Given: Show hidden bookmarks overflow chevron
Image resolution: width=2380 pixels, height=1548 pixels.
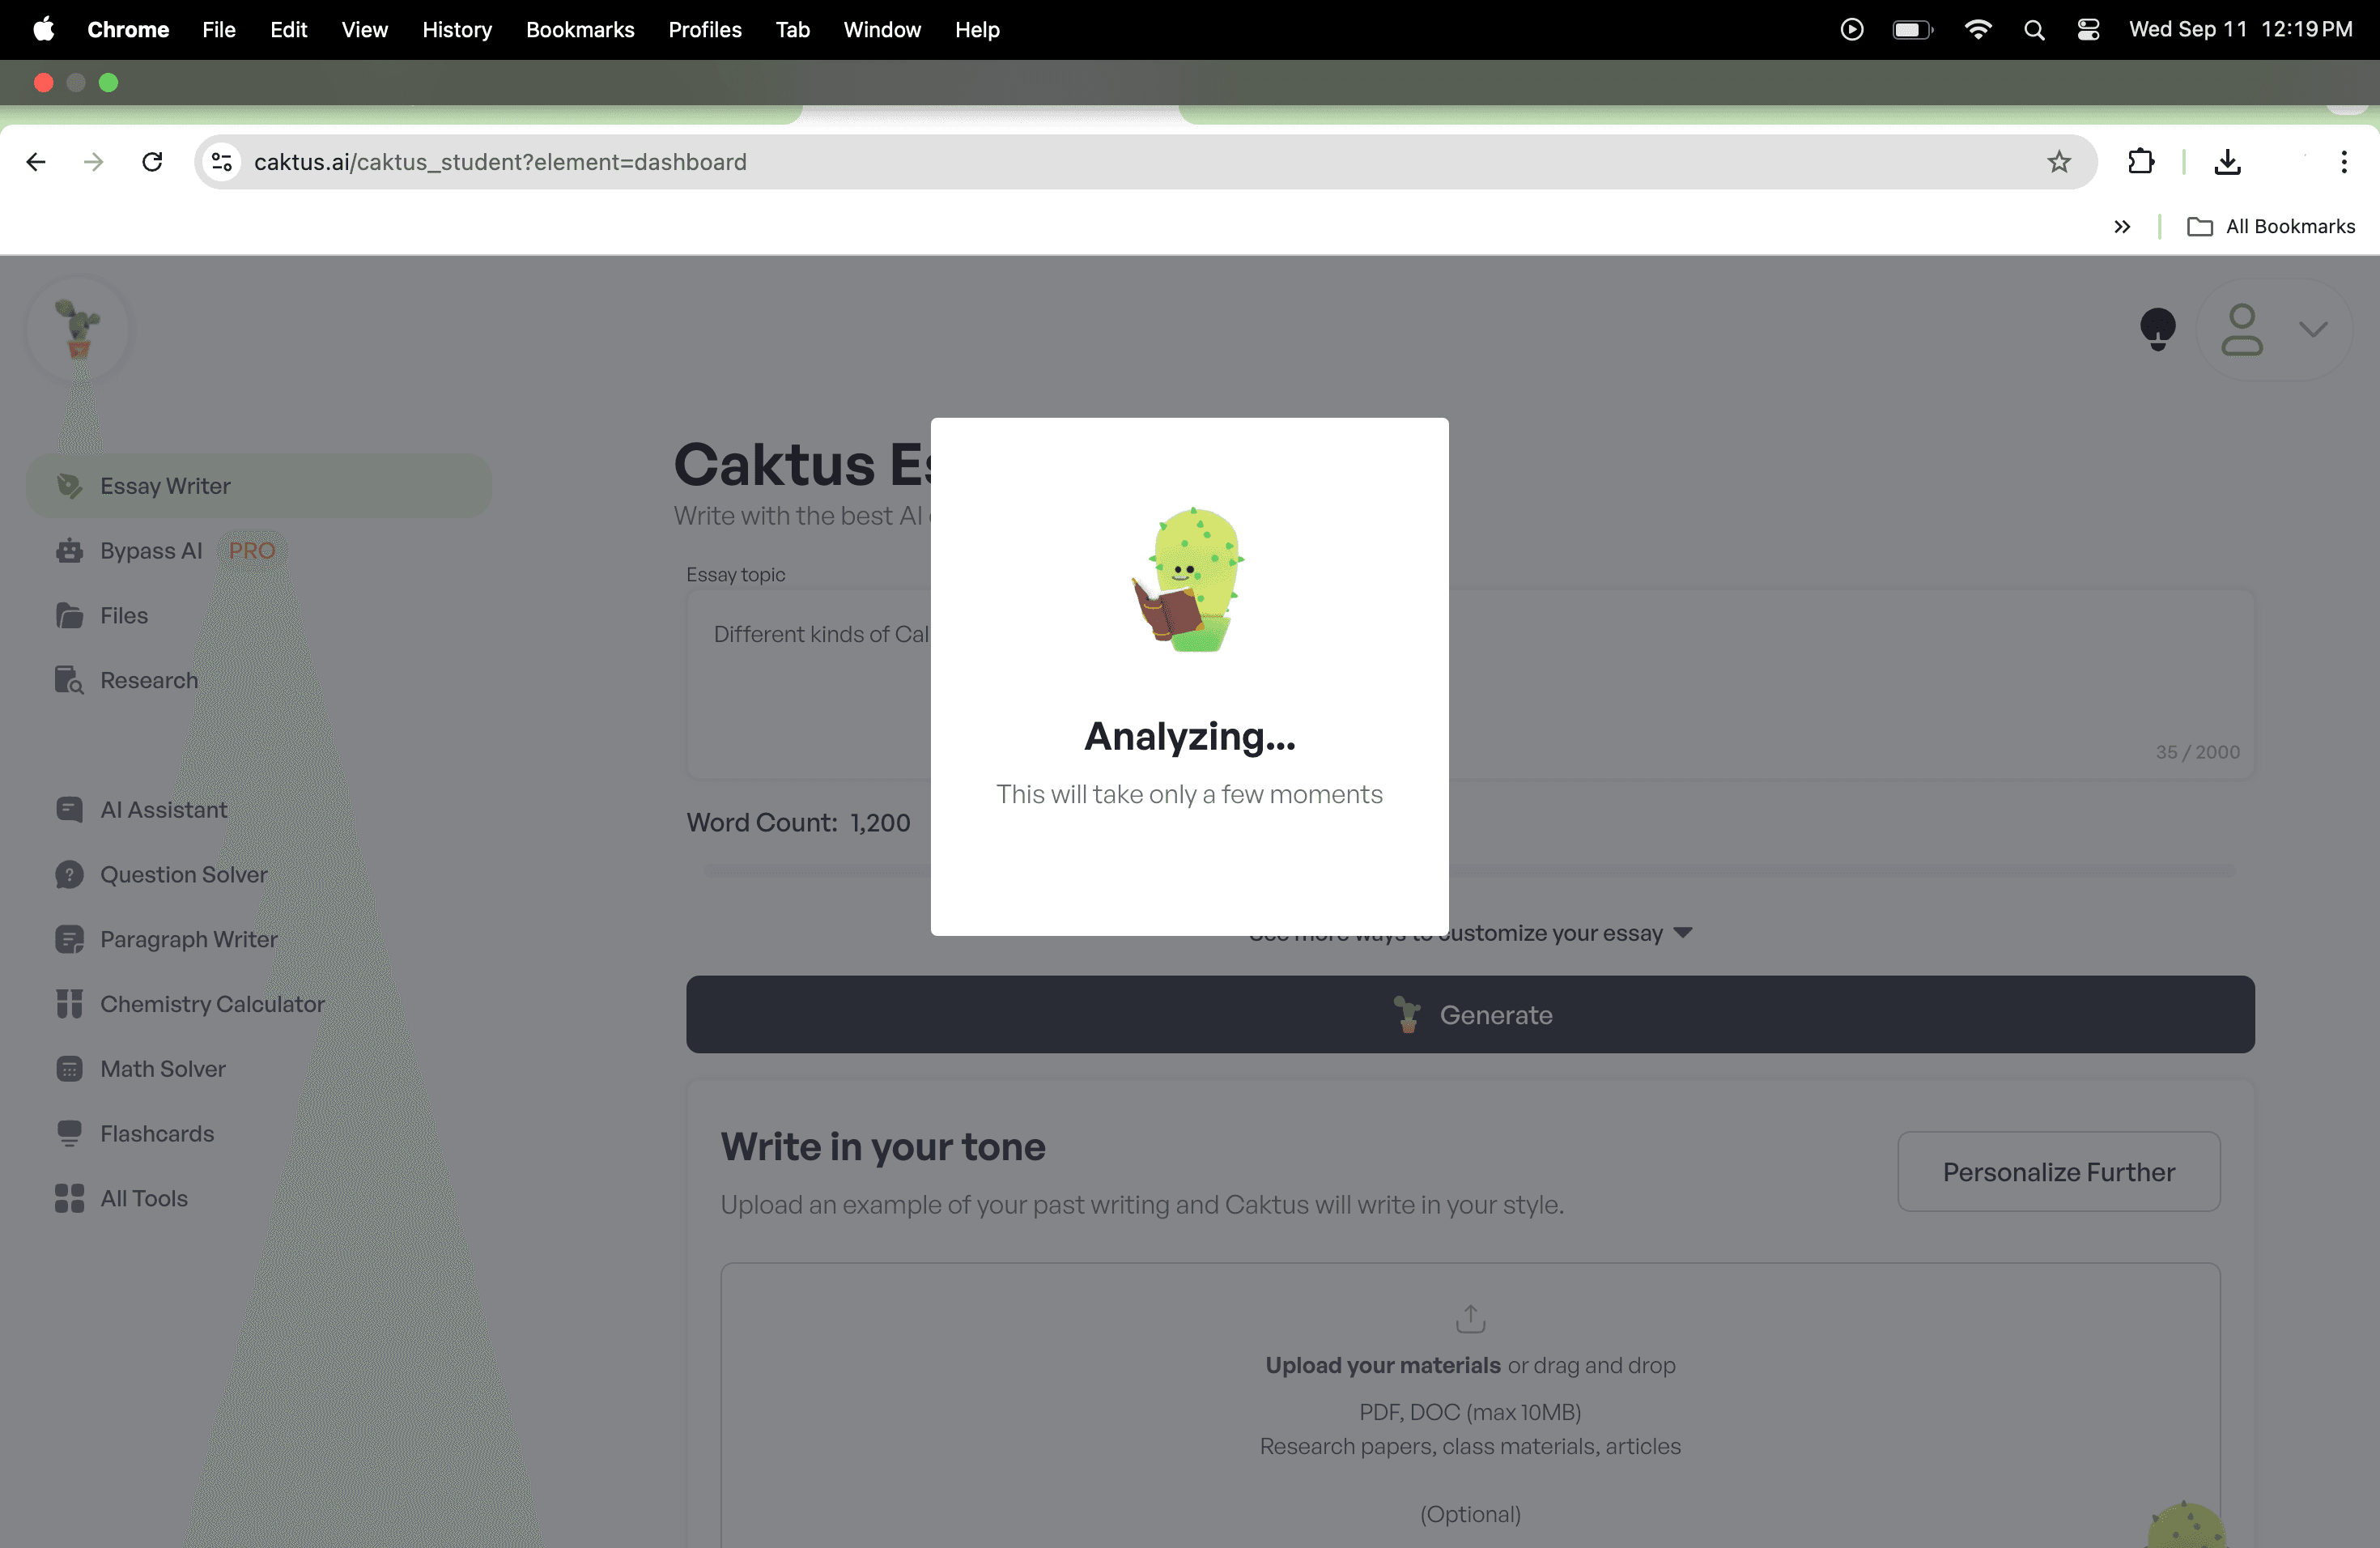Looking at the screenshot, I should coord(2122,227).
